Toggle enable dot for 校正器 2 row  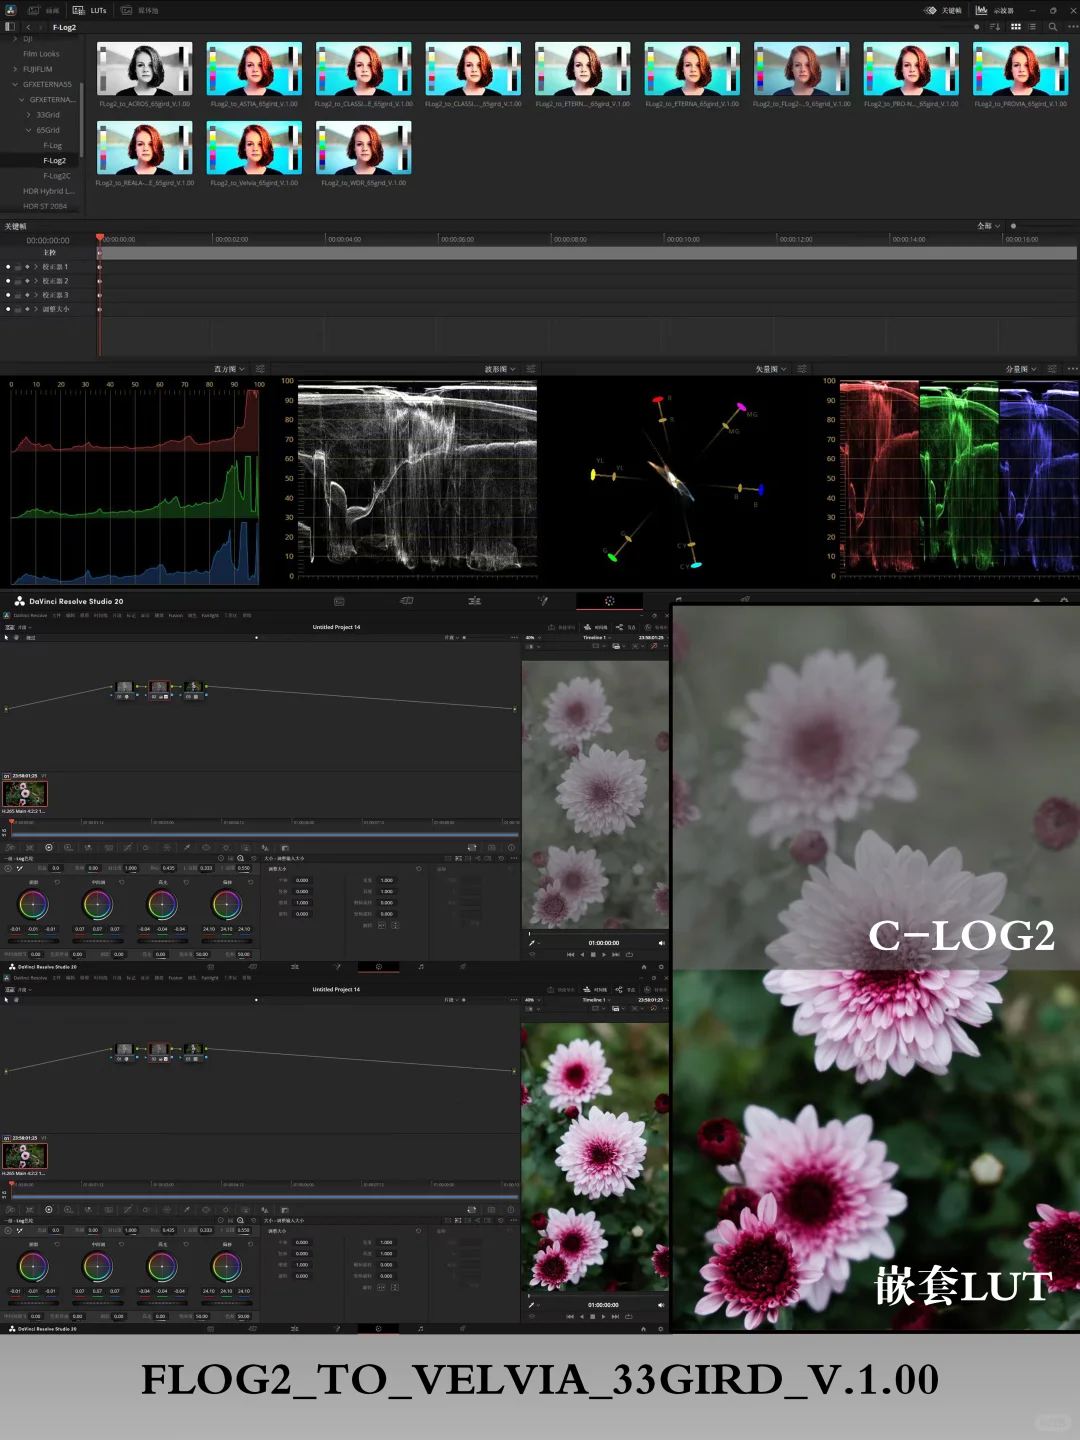pos(8,281)
